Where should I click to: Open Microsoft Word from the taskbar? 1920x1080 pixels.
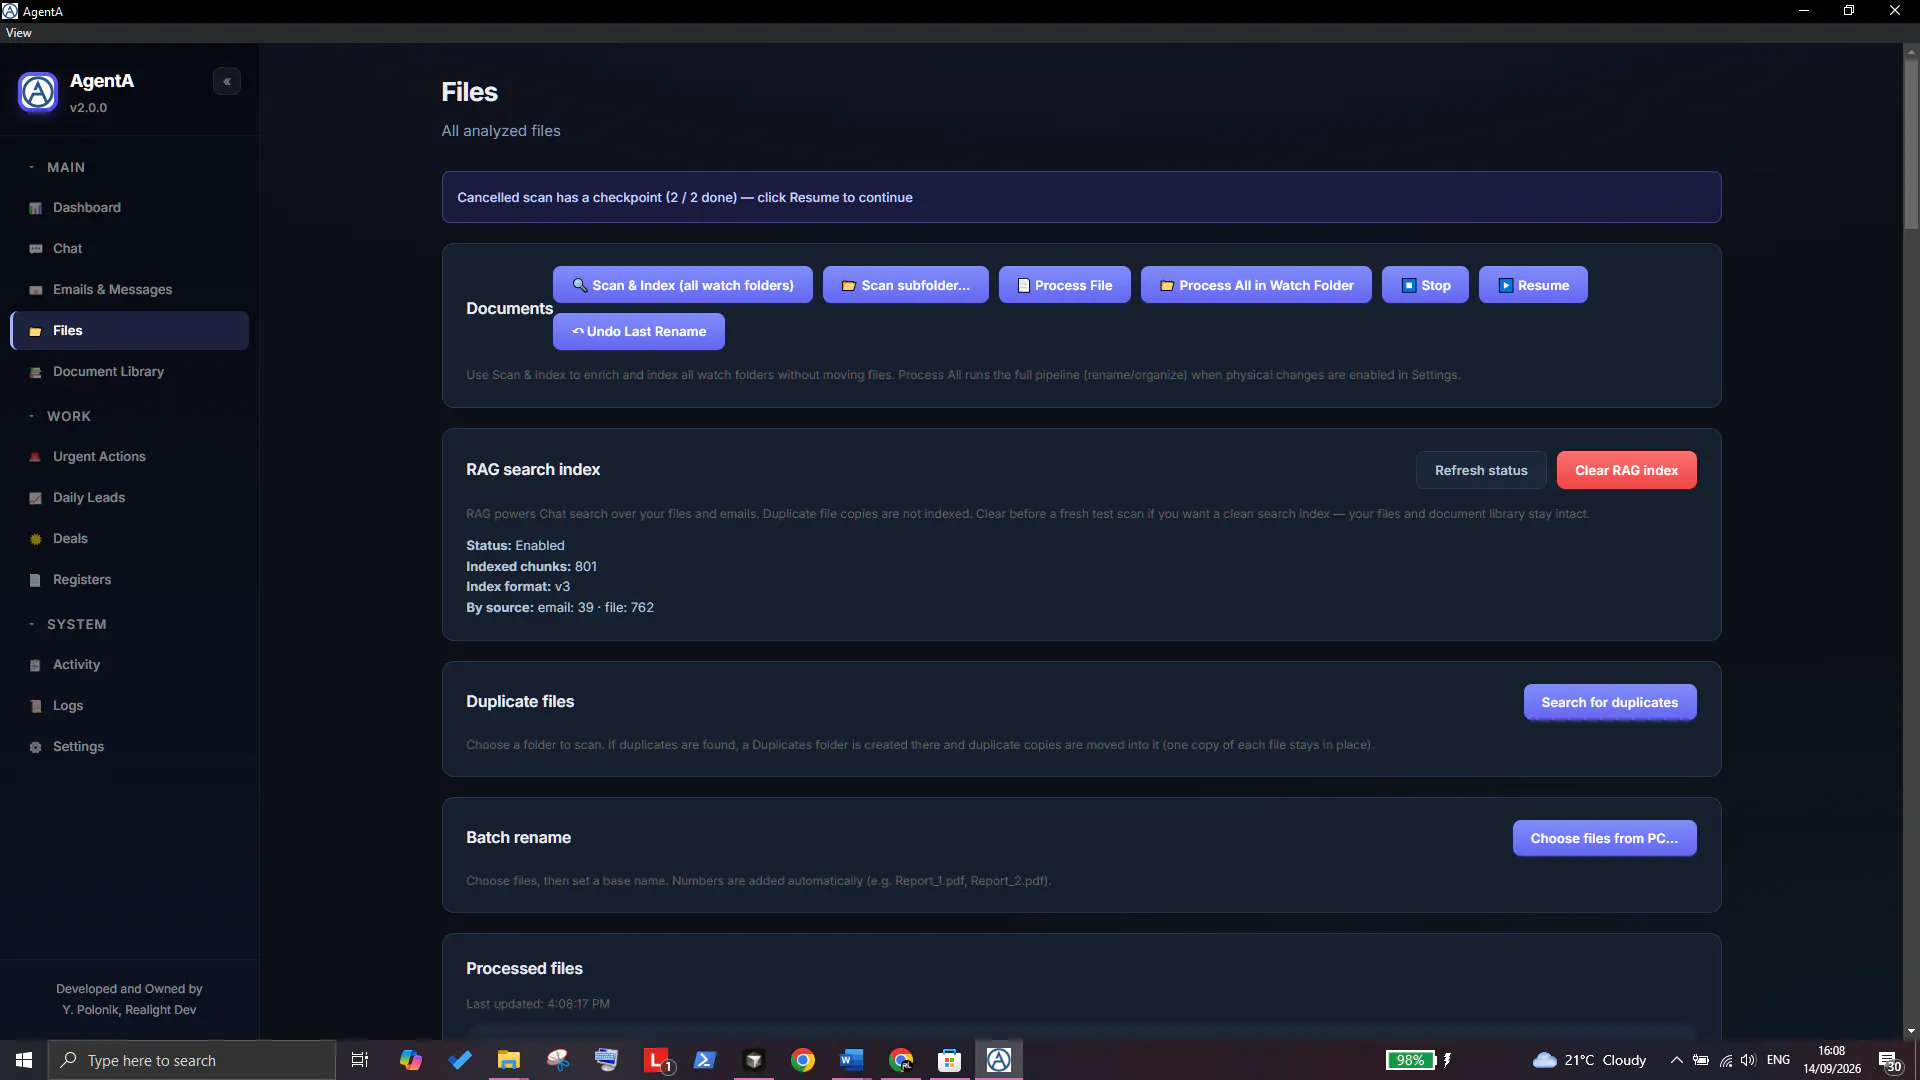pyautogui.click(x=851, y=1060)
